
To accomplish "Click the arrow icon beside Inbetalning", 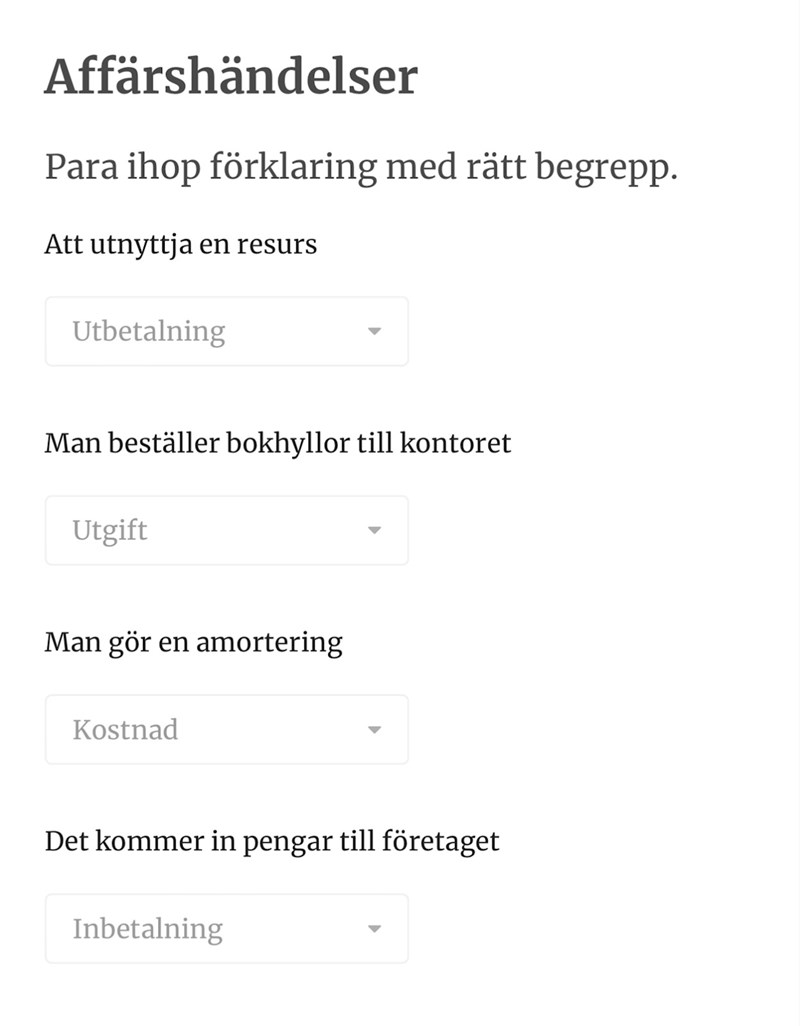I will (375, 929).
